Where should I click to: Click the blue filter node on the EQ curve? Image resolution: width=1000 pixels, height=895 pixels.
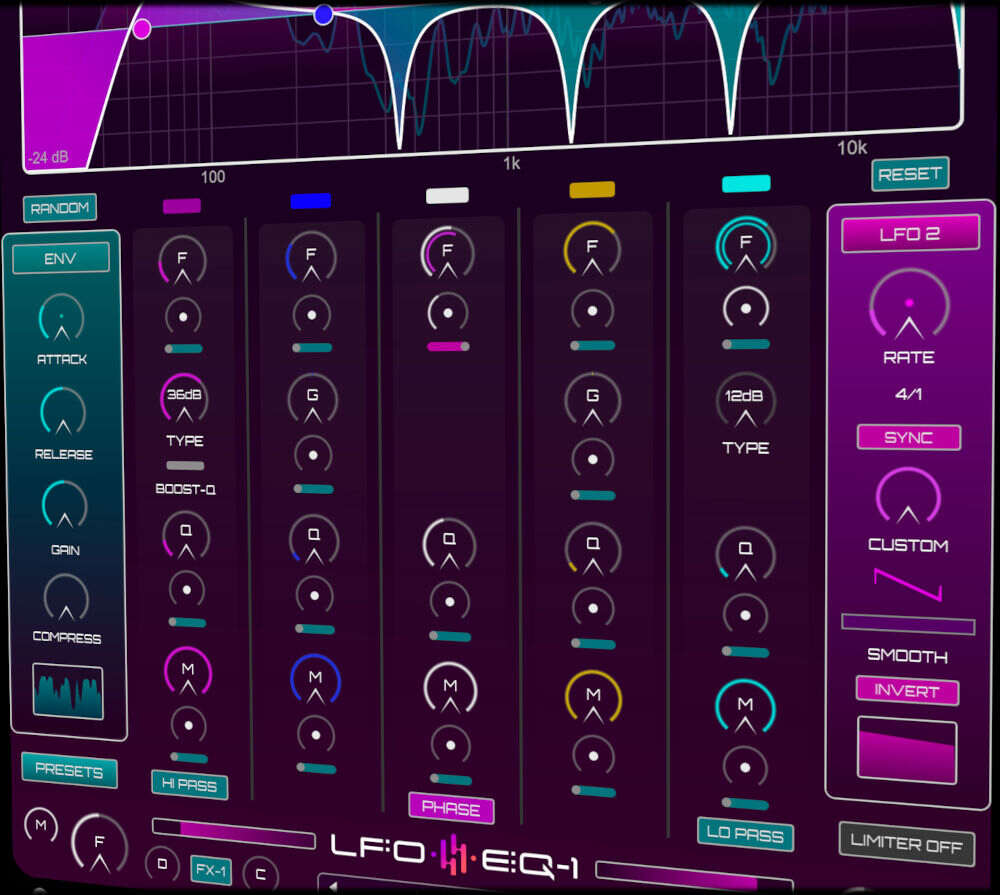[322, 13]
